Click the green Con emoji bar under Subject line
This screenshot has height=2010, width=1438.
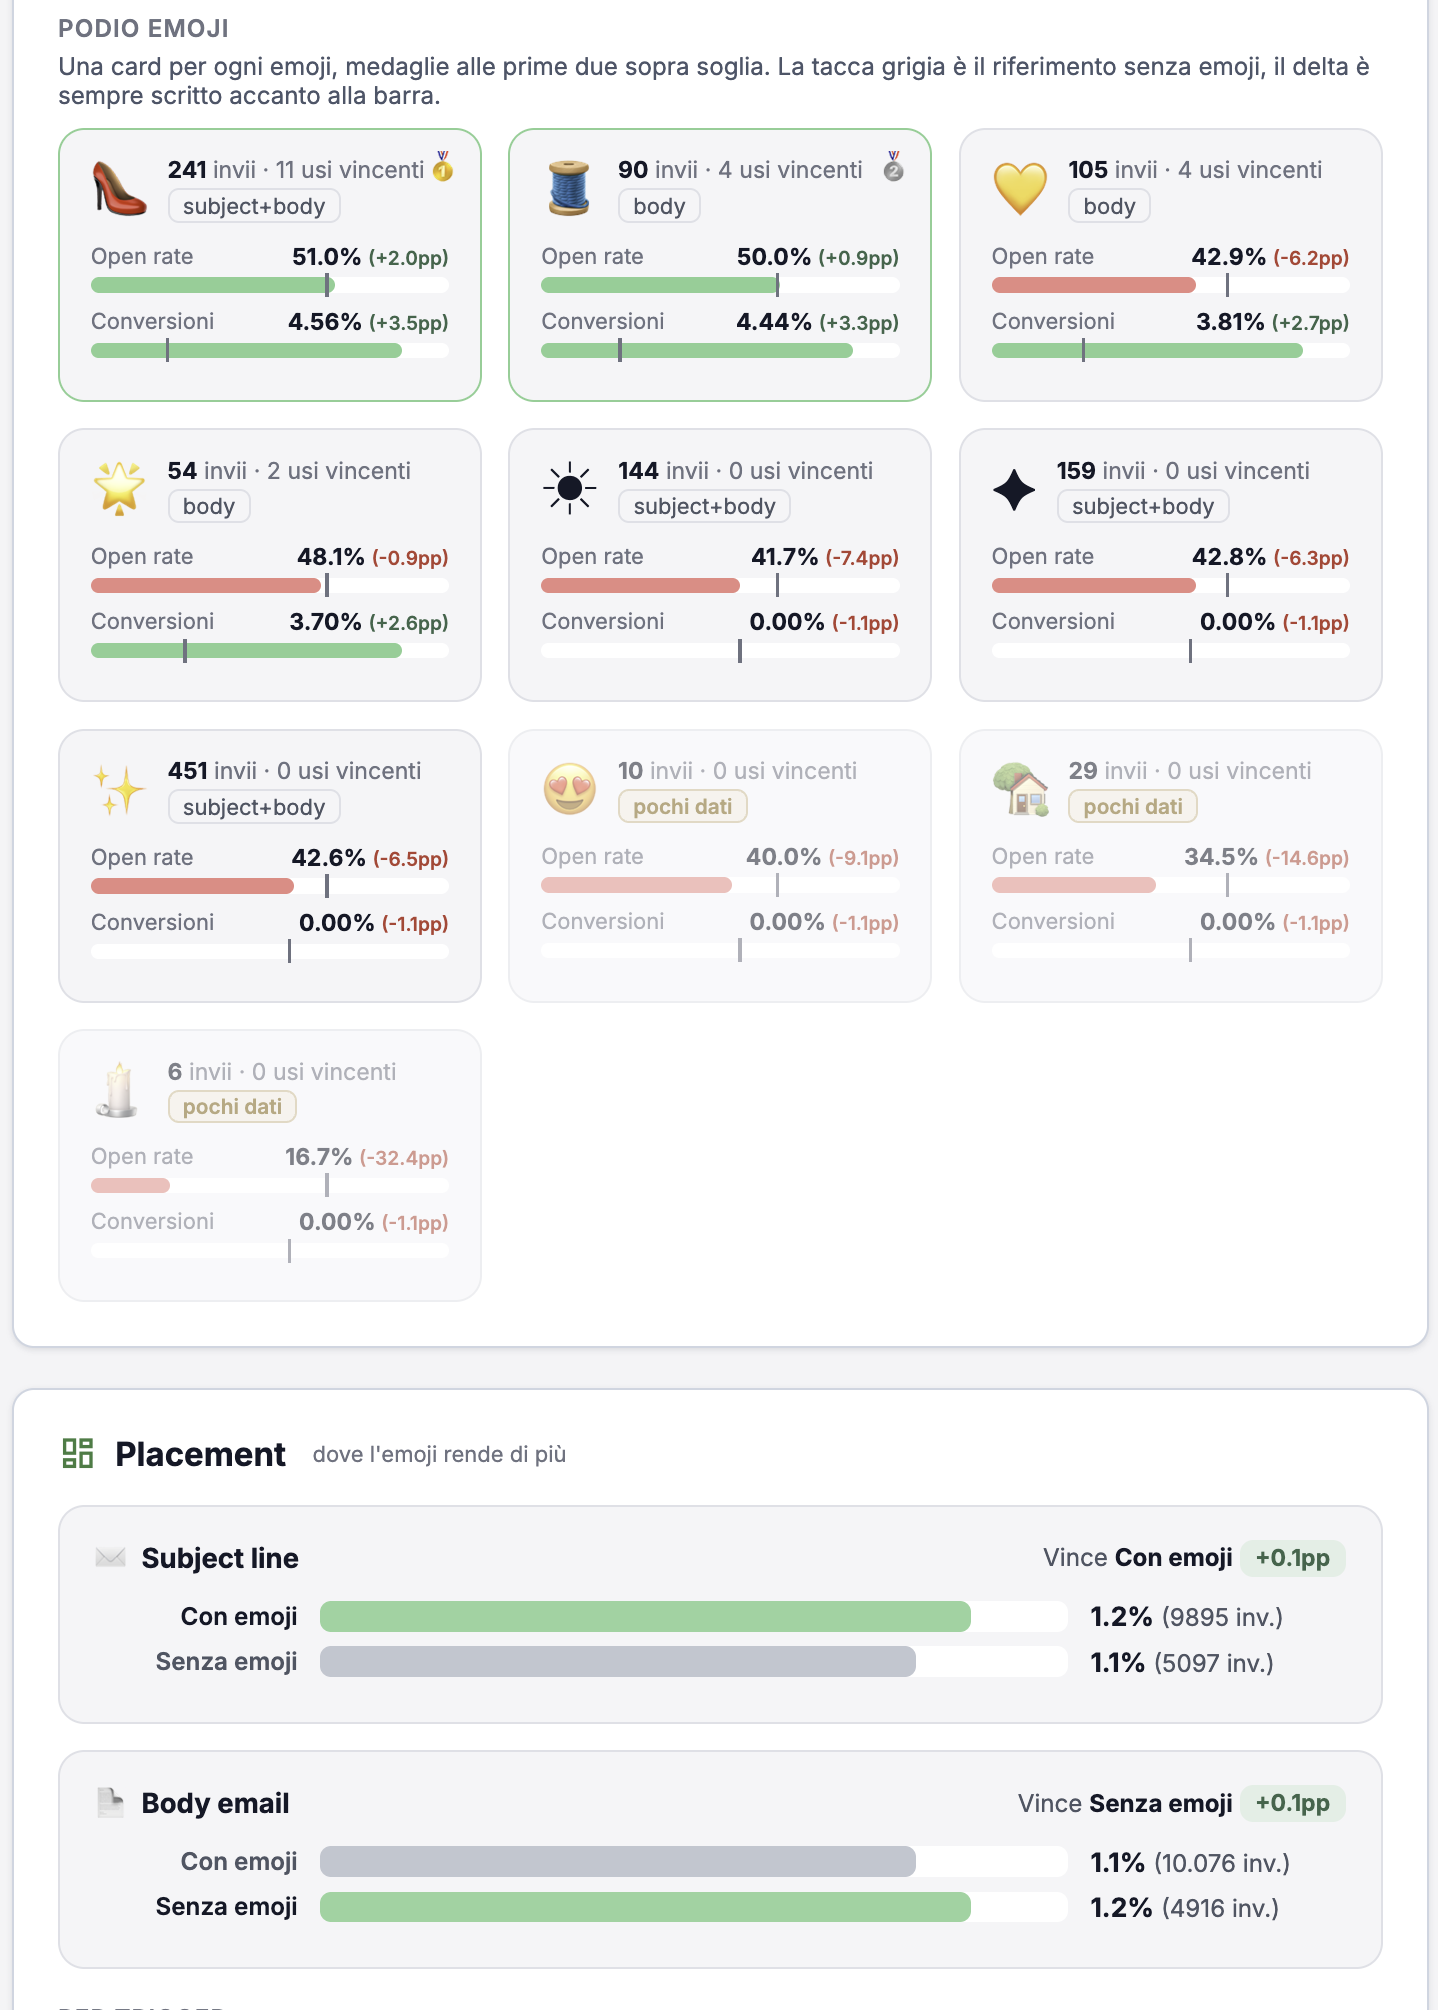coord(645,1616)
